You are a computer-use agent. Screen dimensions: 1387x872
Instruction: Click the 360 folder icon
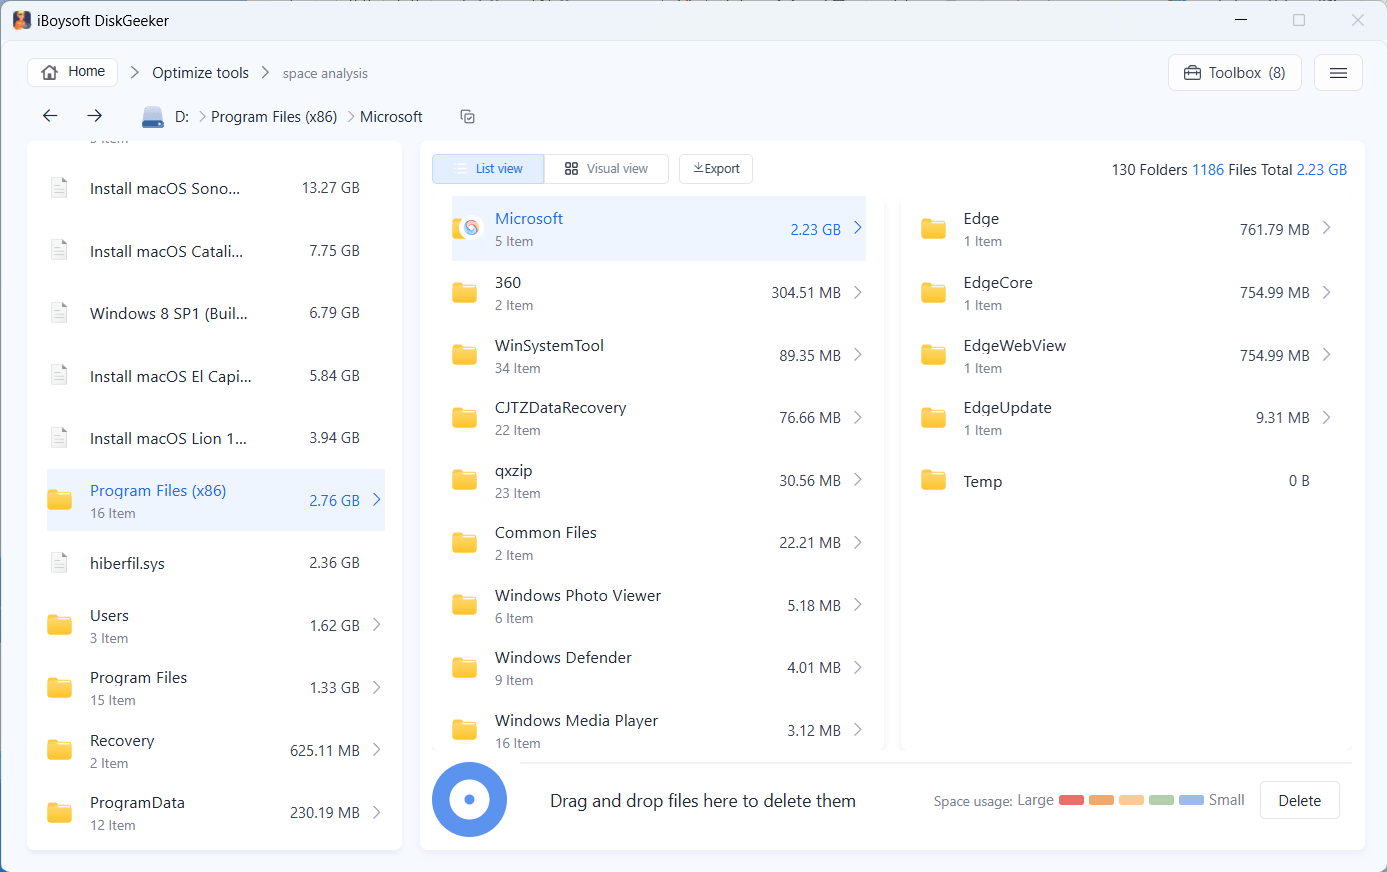[464, 293]
